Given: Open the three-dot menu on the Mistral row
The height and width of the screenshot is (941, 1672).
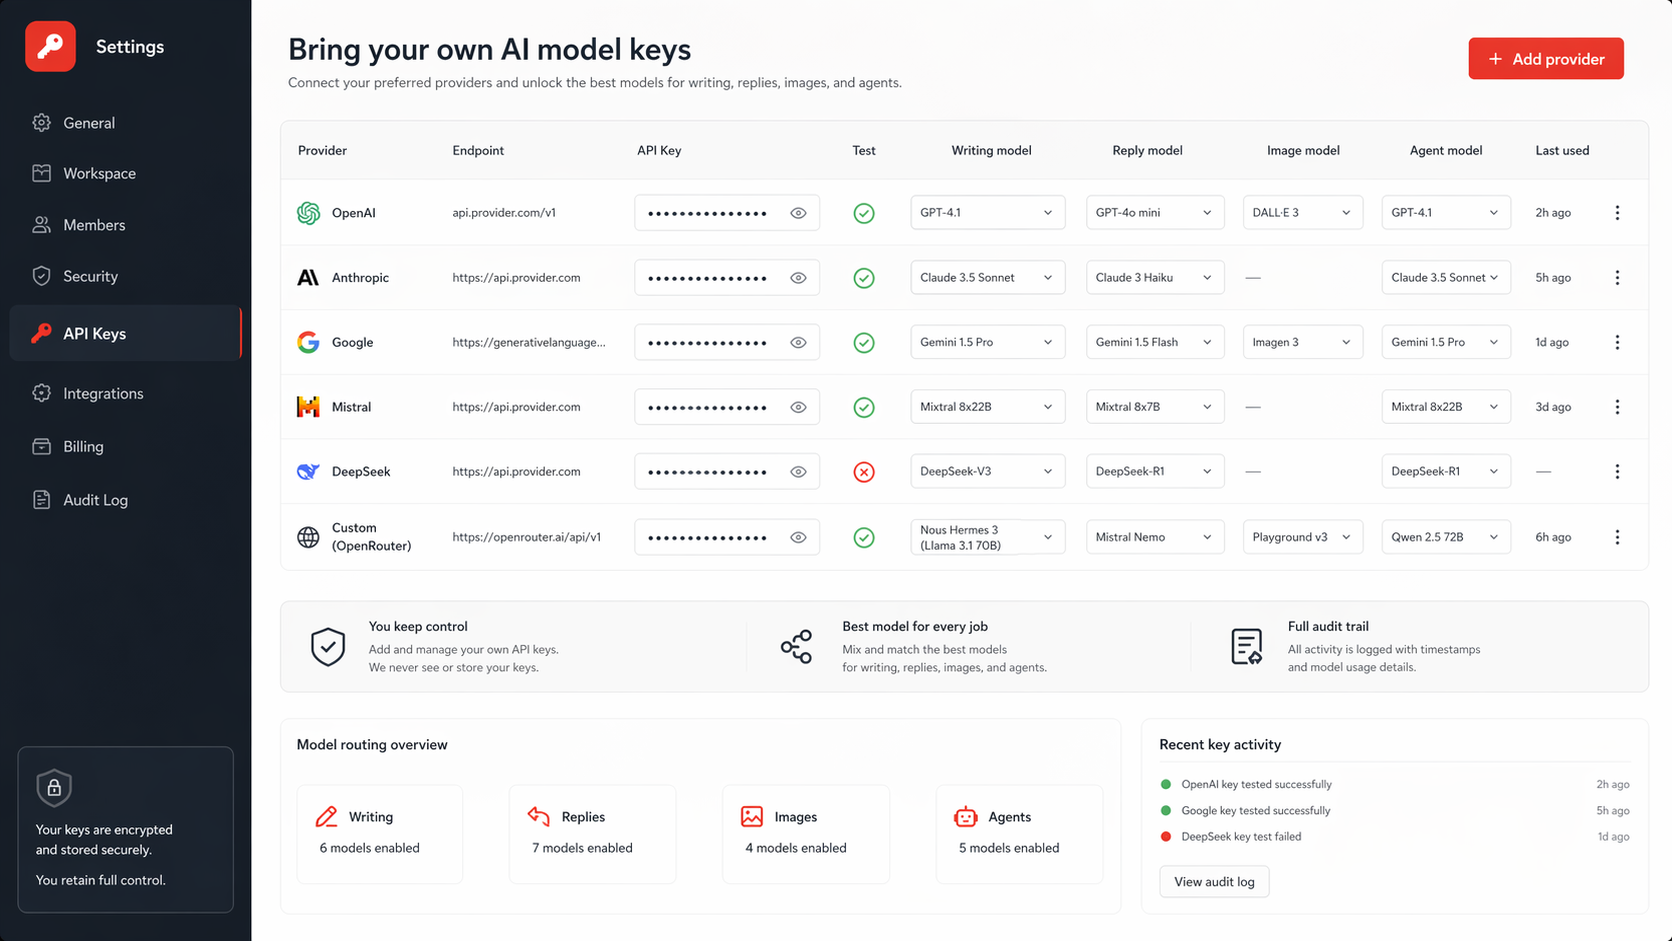Looking at the screenshot, I should [1617, 406].
